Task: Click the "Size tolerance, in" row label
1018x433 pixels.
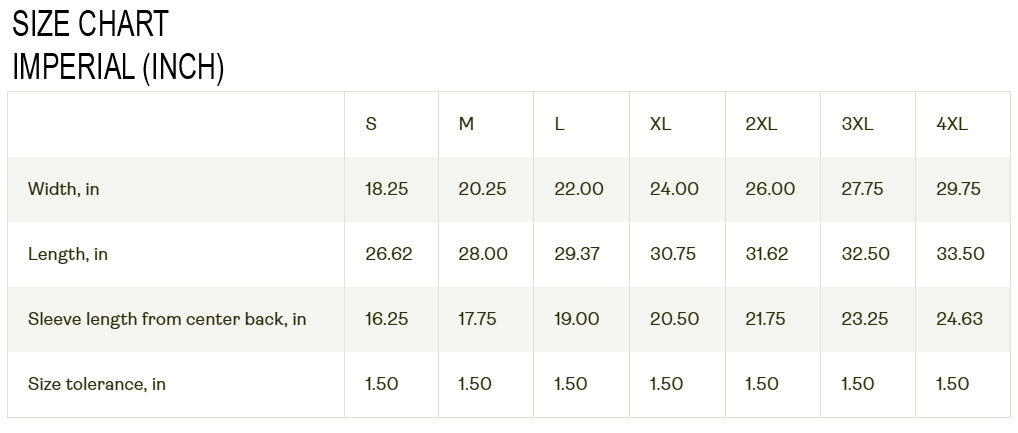Action: (97, 384)
